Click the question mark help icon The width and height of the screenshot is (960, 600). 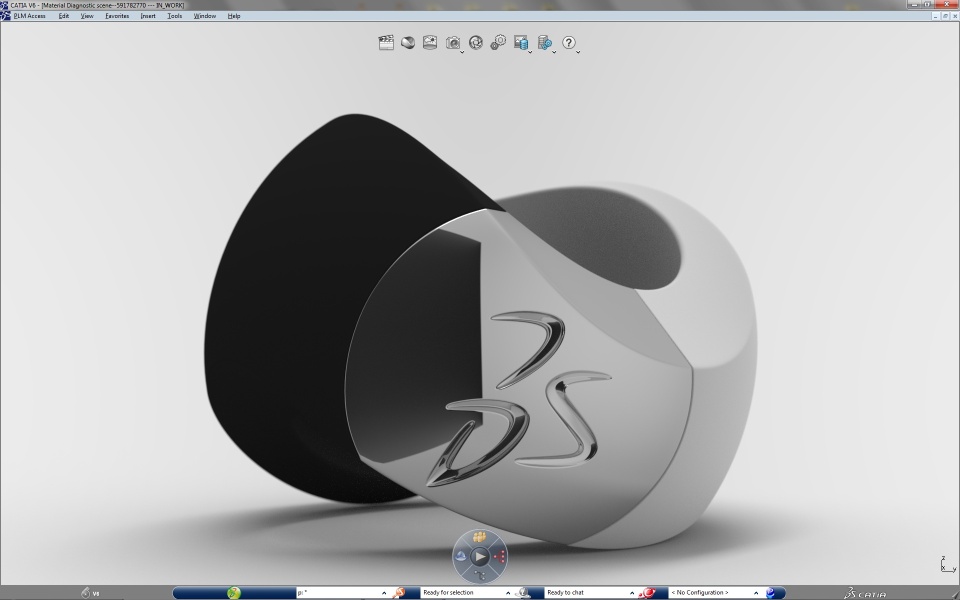tap(569, 42)
